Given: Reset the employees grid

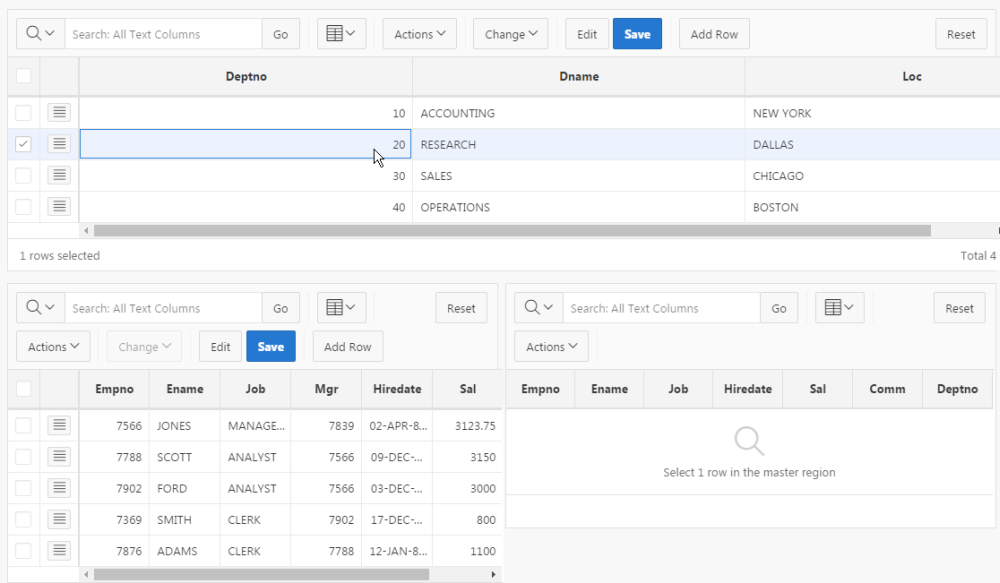Looking at the screenshot, I should click(x=460, y=308).
